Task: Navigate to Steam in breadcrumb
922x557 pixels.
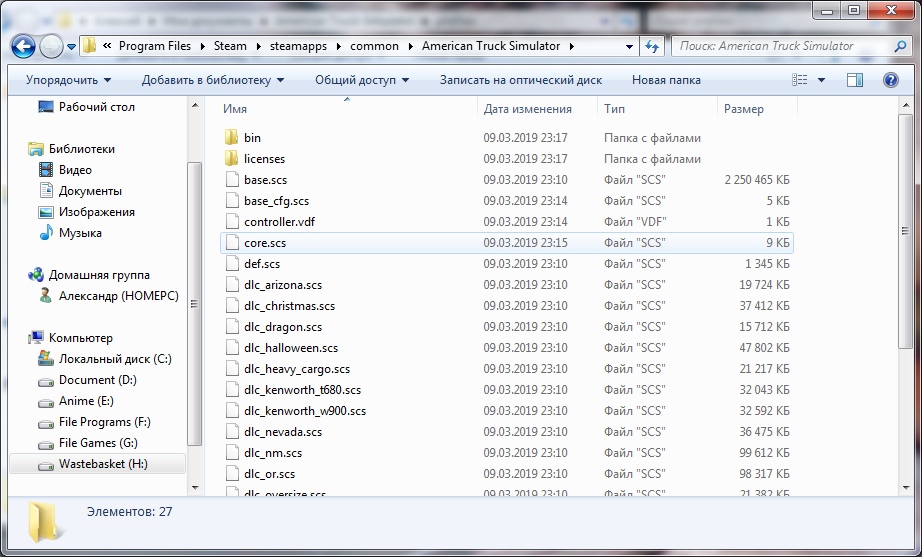Action: pos(230,46)
